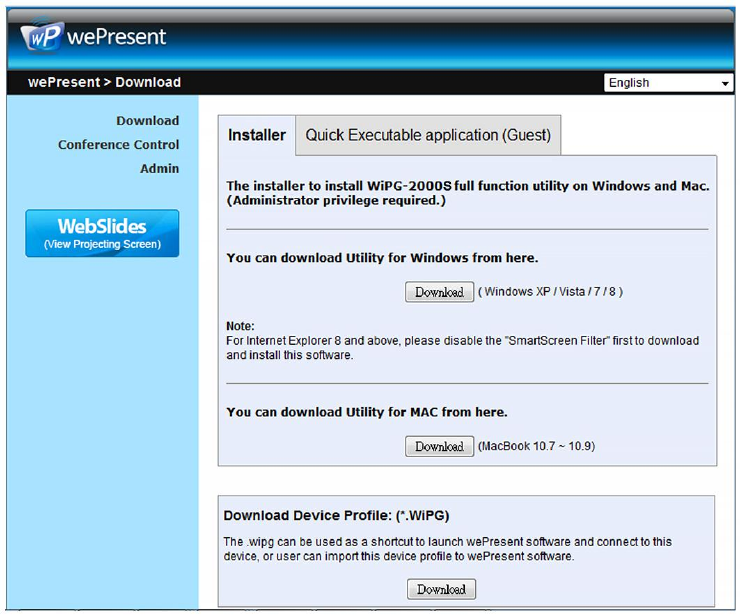Download the .WiPG device profile
This screenshot has height=615, width=740.
(x=441, y=590)
